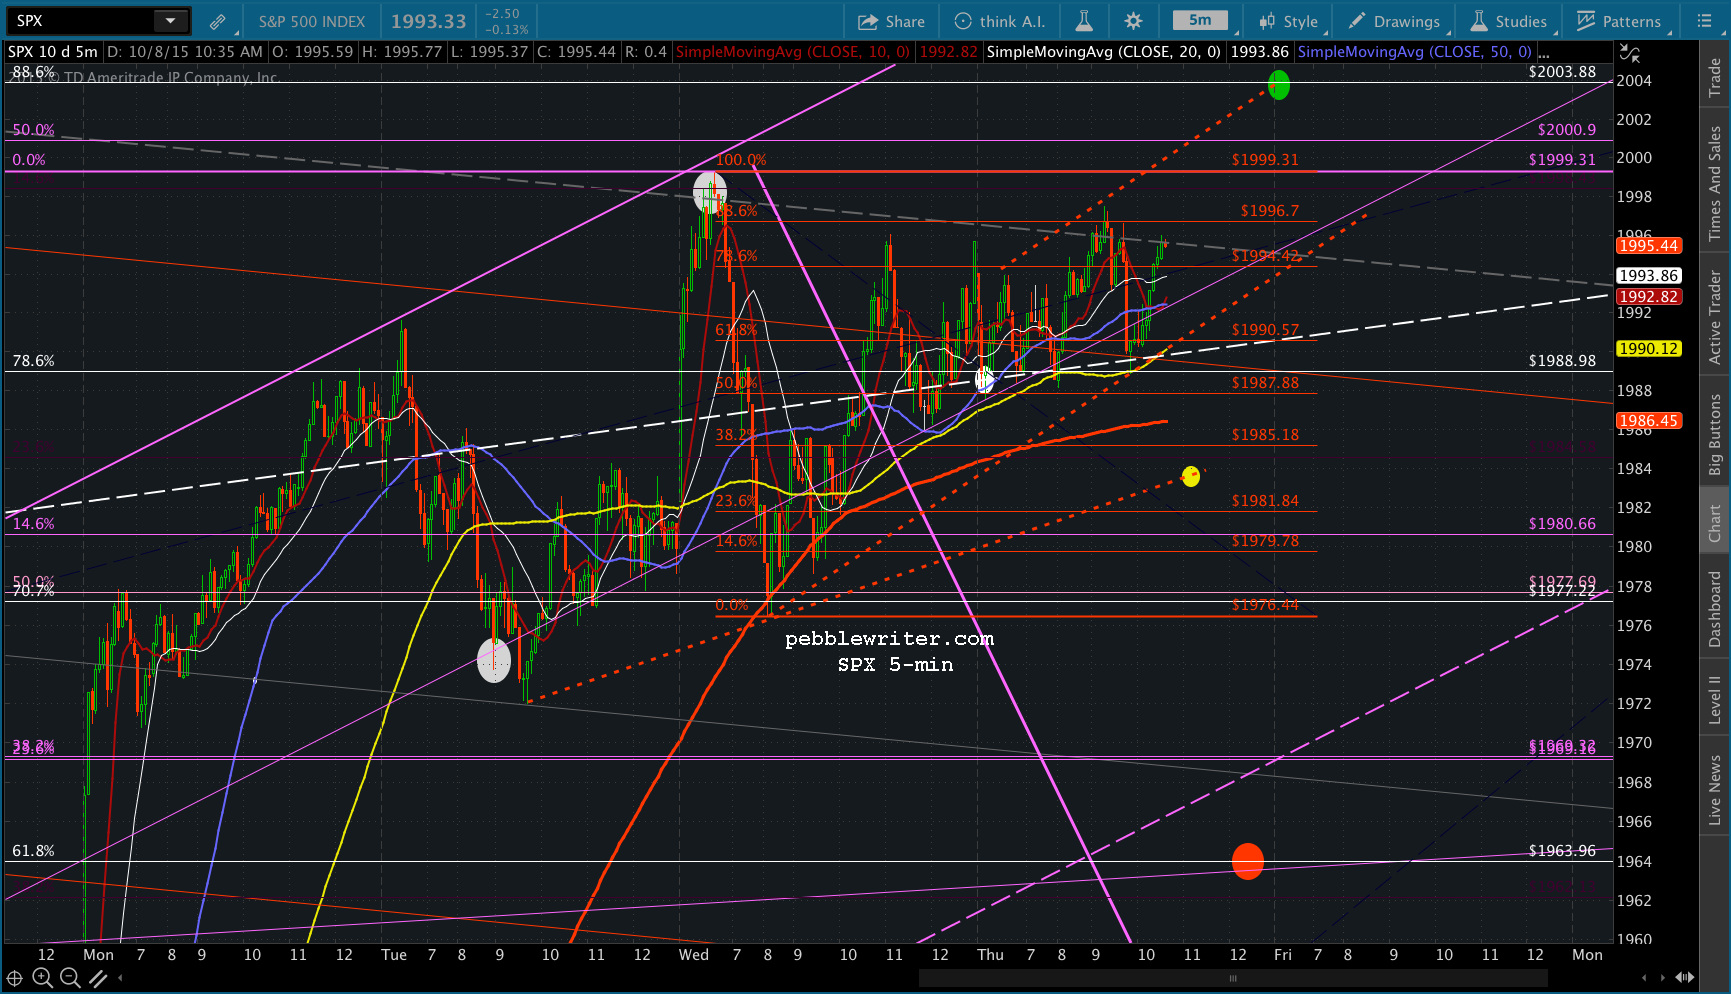Toggle the chart axis collapse icon

pos(1629,54)
